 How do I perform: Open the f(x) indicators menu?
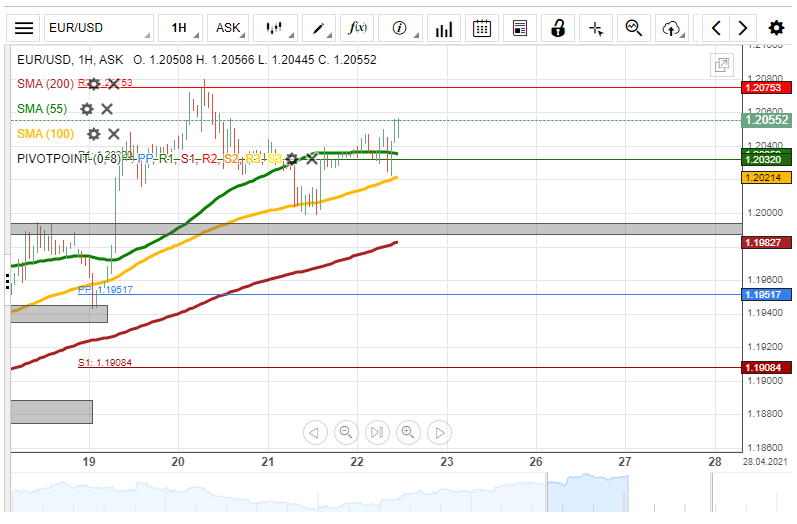(x=356, y=28)
